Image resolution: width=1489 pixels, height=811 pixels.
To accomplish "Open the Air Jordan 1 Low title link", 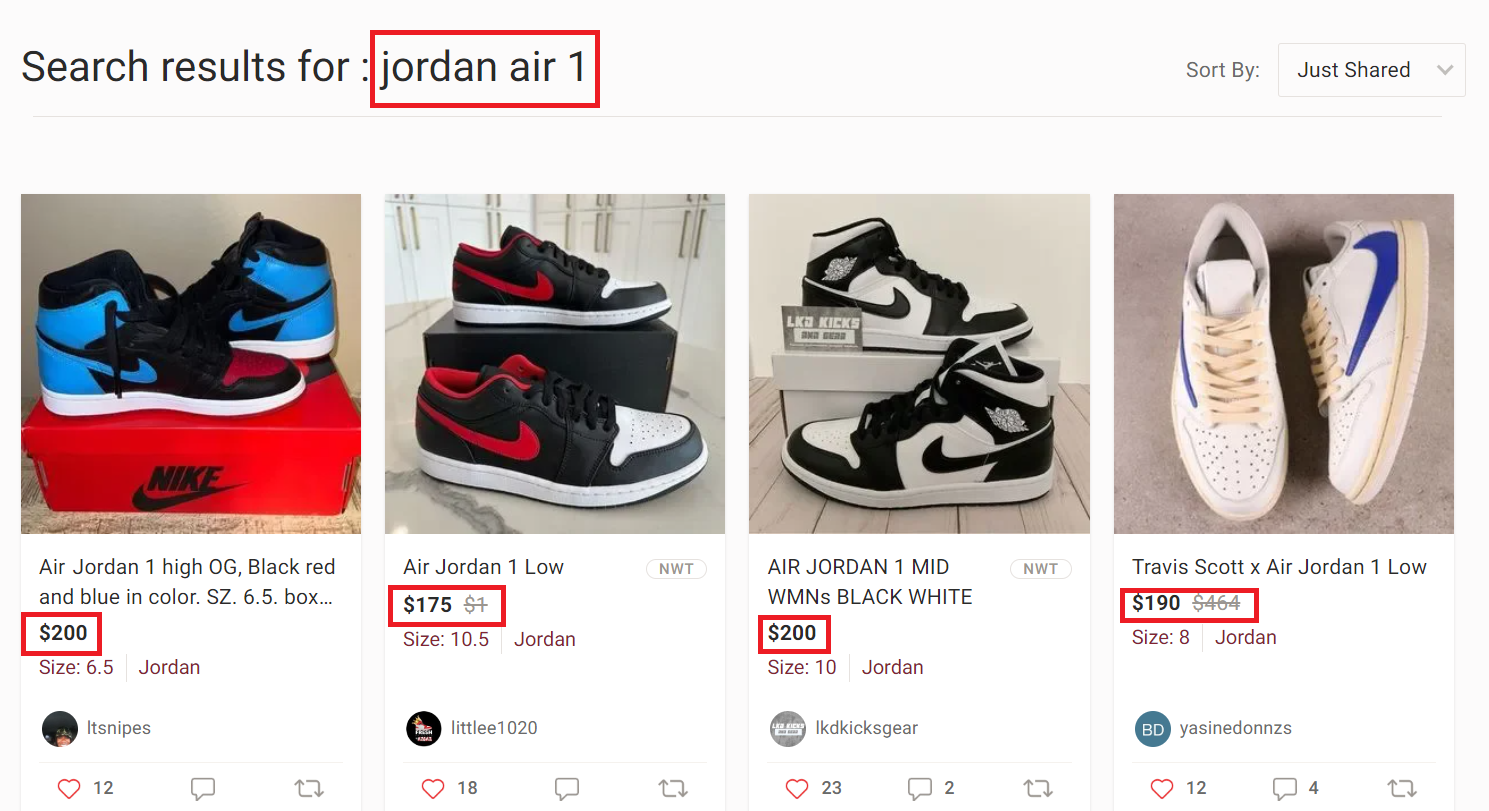I will 483,567.
